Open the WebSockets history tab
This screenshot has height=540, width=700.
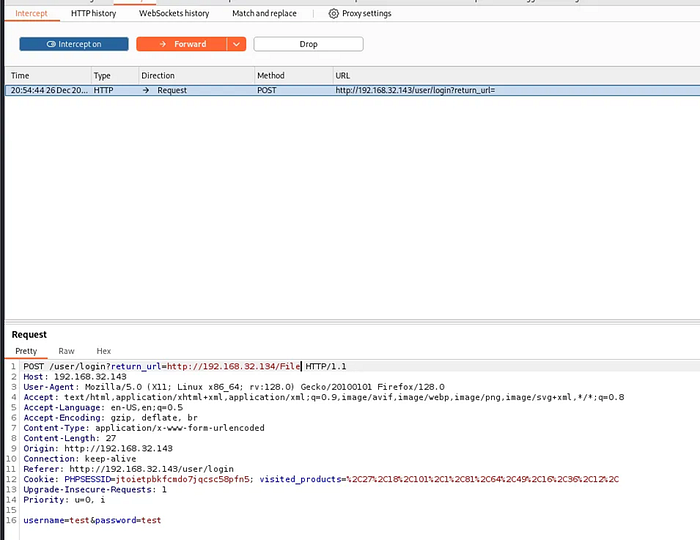[x=174, y=13]
